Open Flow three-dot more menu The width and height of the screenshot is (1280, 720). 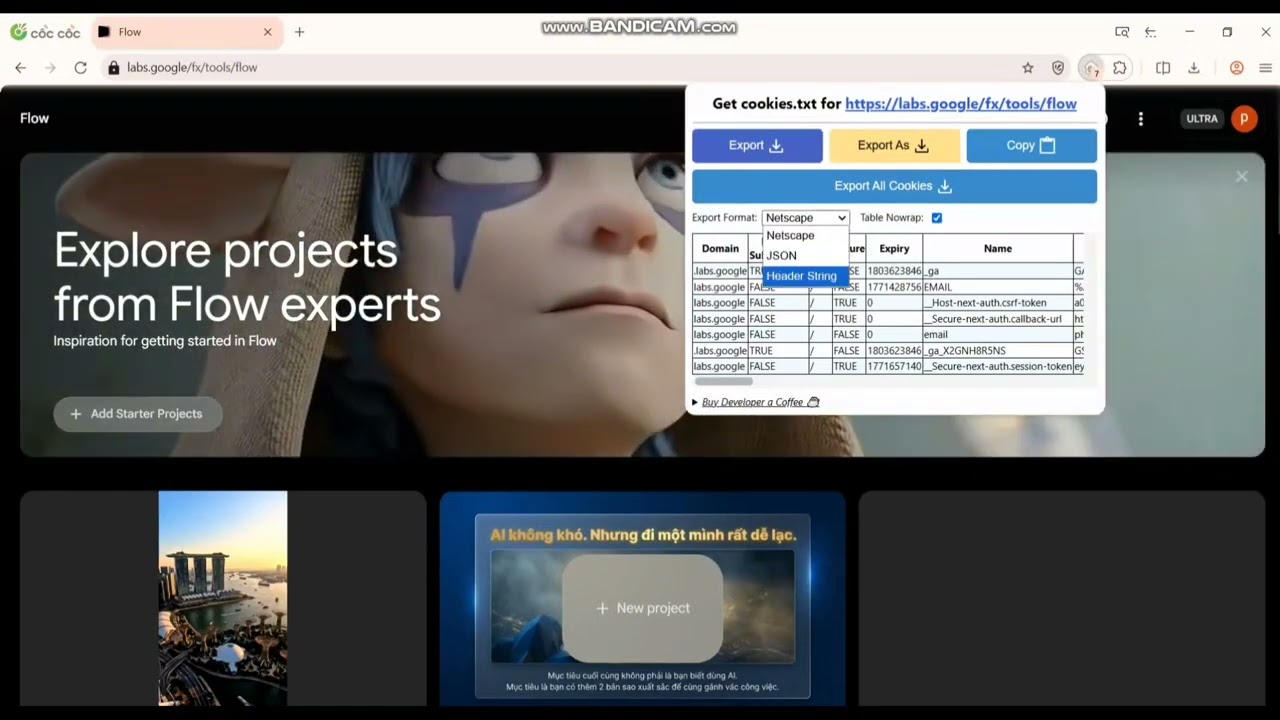(1141, 118)
